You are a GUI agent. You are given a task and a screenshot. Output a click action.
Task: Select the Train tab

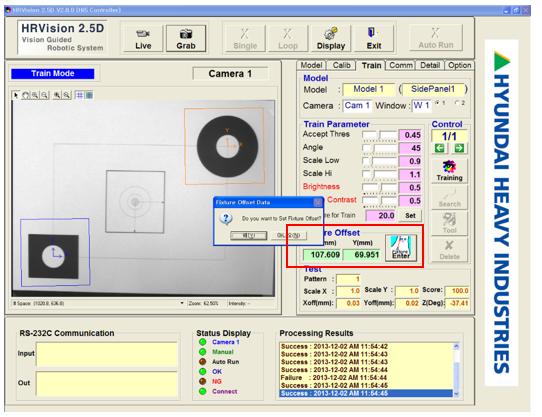tap(371, 65)
